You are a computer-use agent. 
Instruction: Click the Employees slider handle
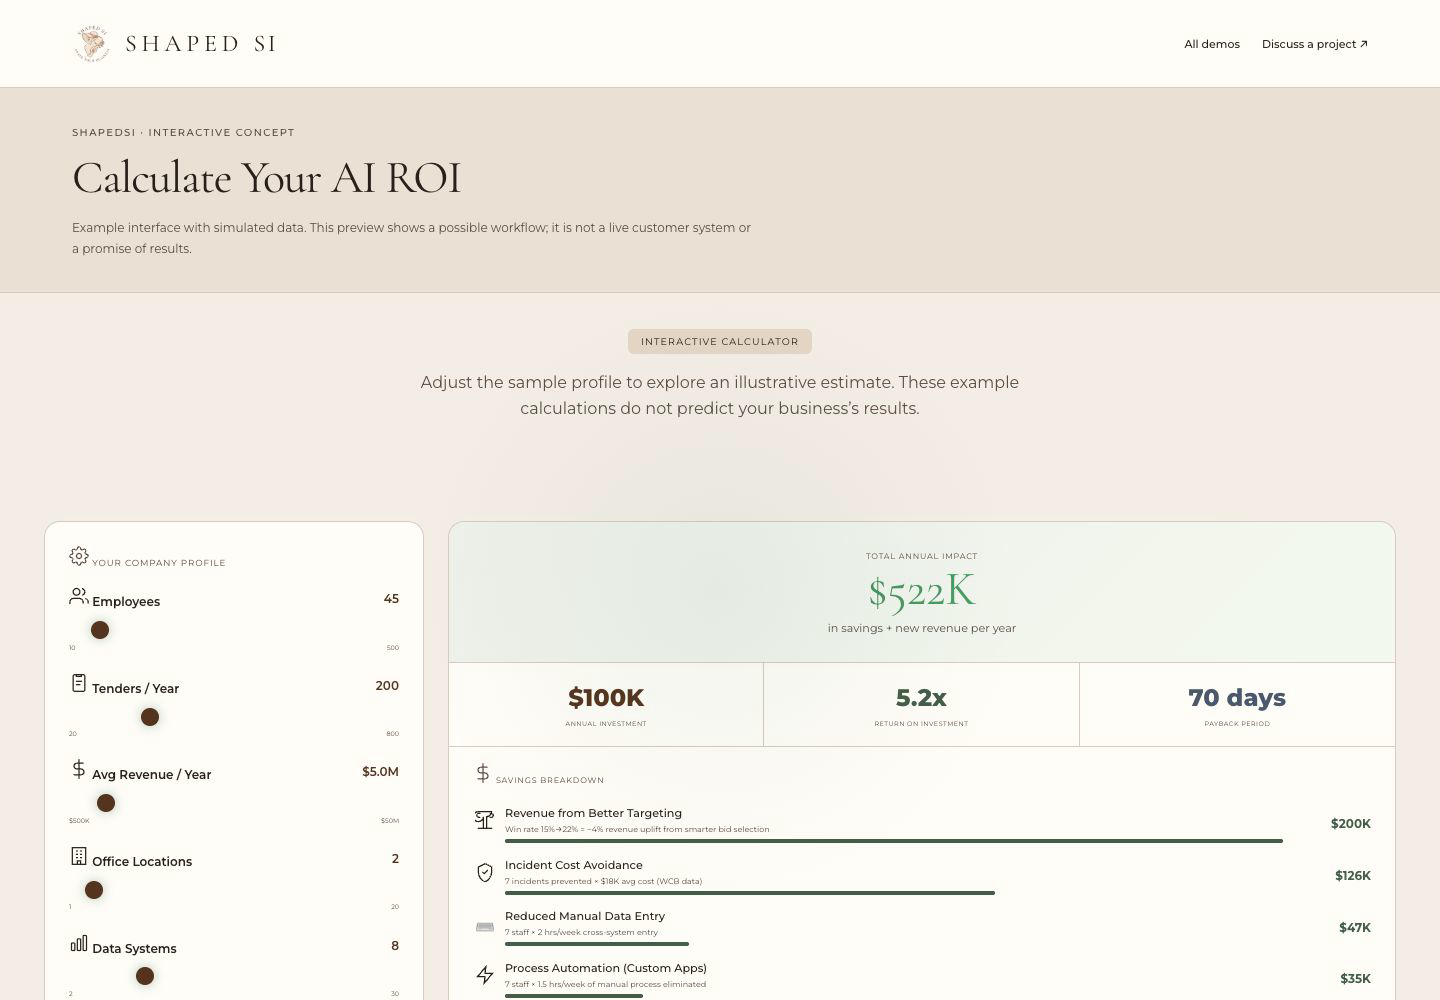[100, 630]
